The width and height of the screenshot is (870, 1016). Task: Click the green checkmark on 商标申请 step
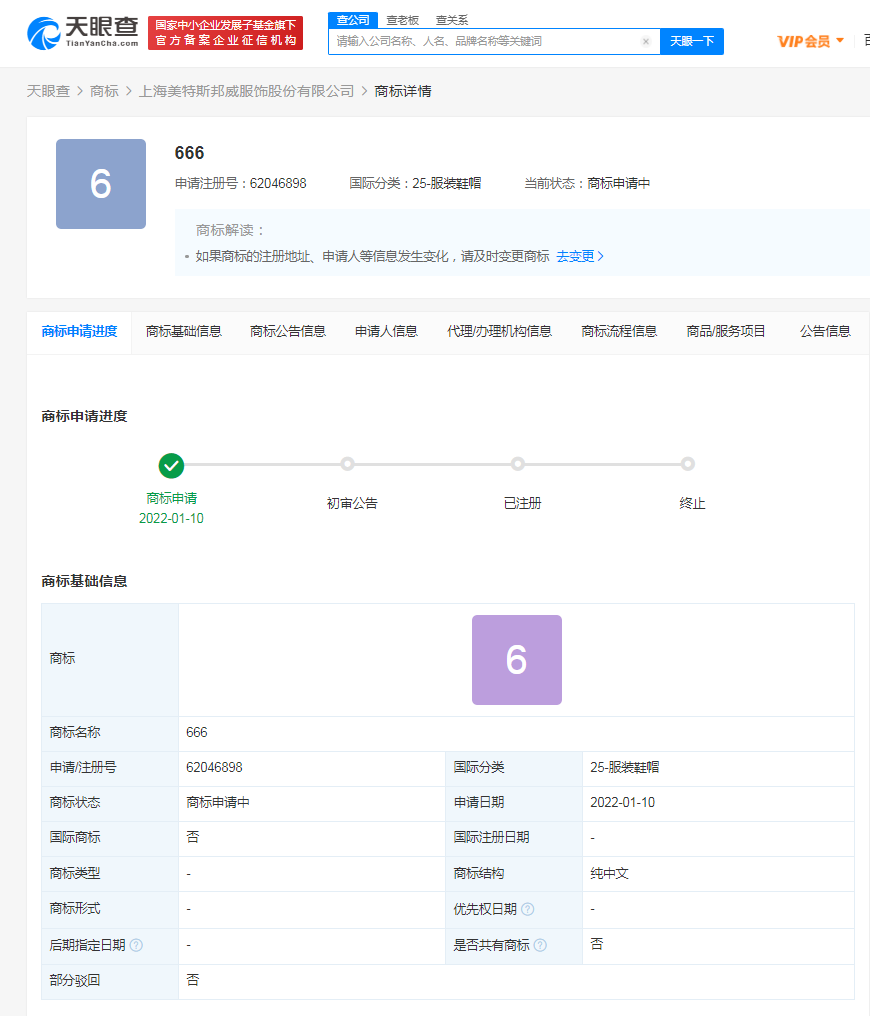(x=170, y=465)
